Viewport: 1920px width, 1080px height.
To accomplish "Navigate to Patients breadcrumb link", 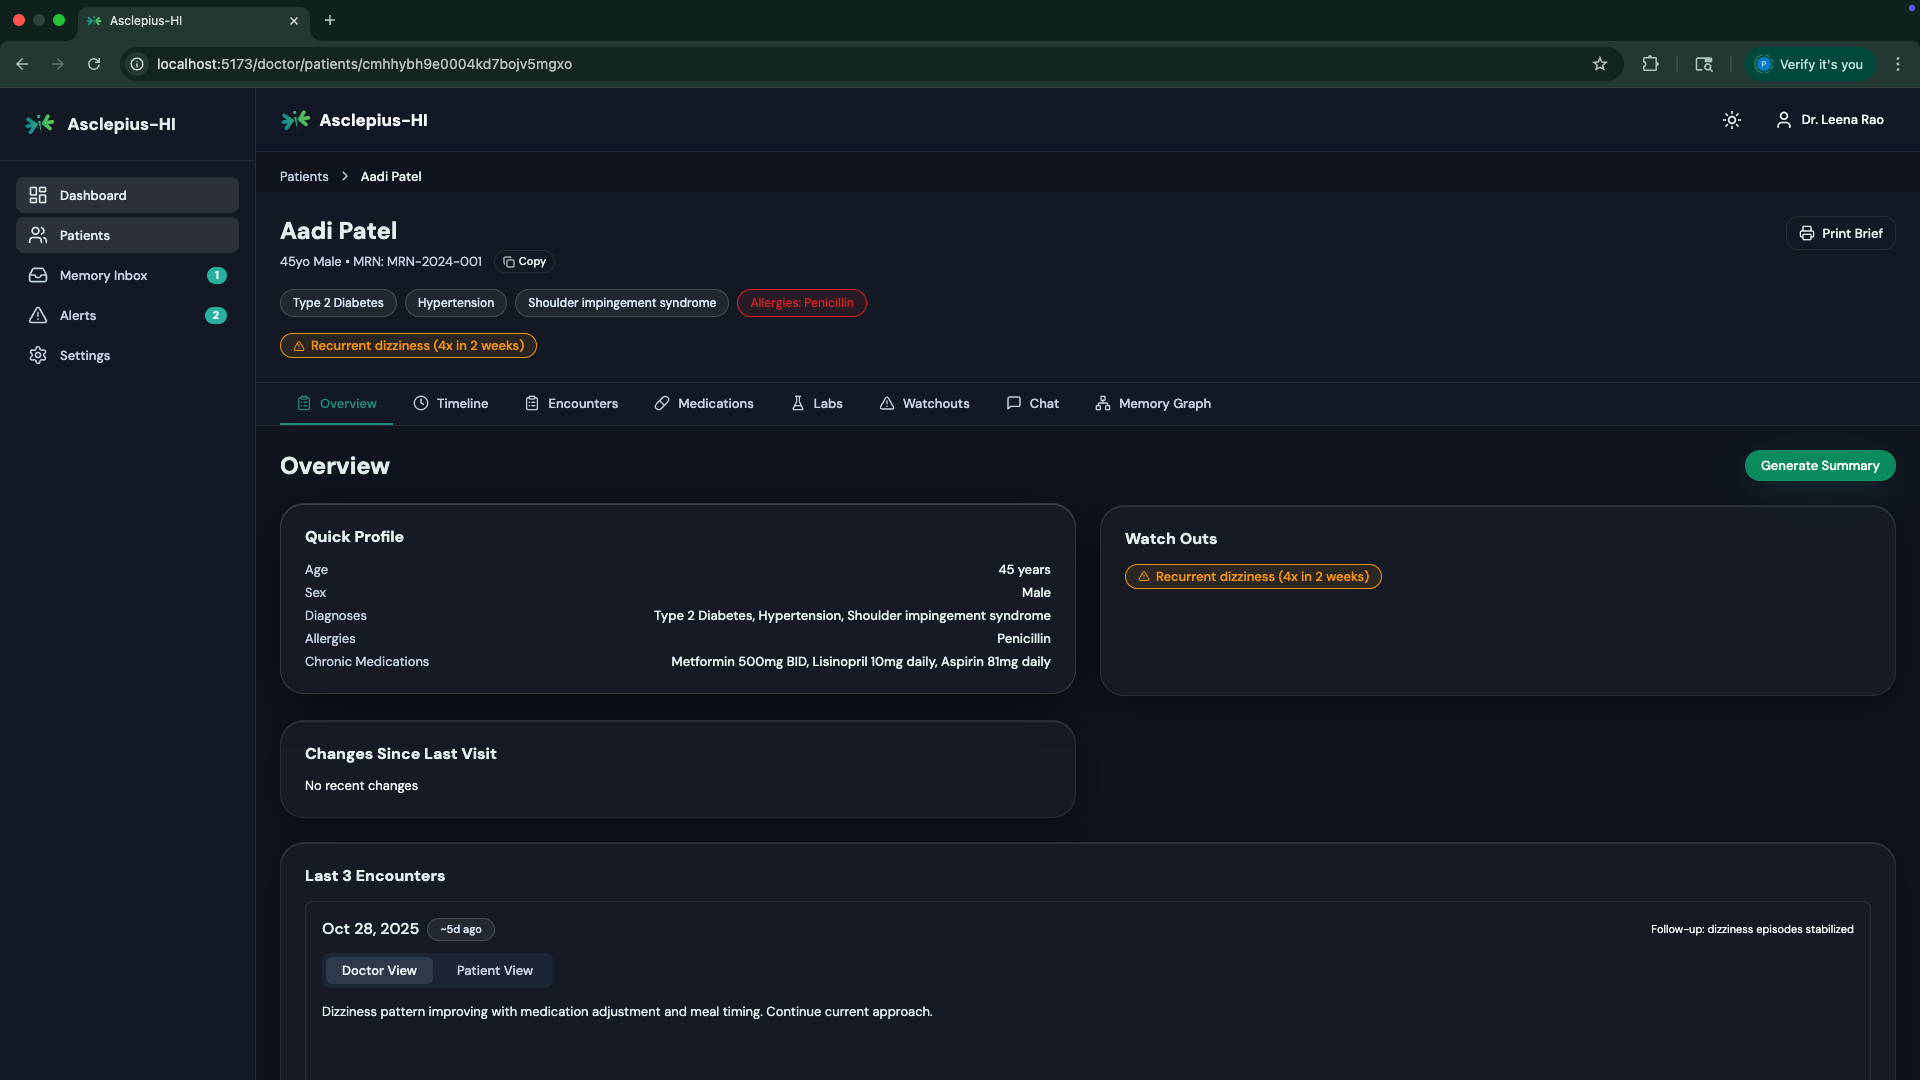I will point(304,176).
